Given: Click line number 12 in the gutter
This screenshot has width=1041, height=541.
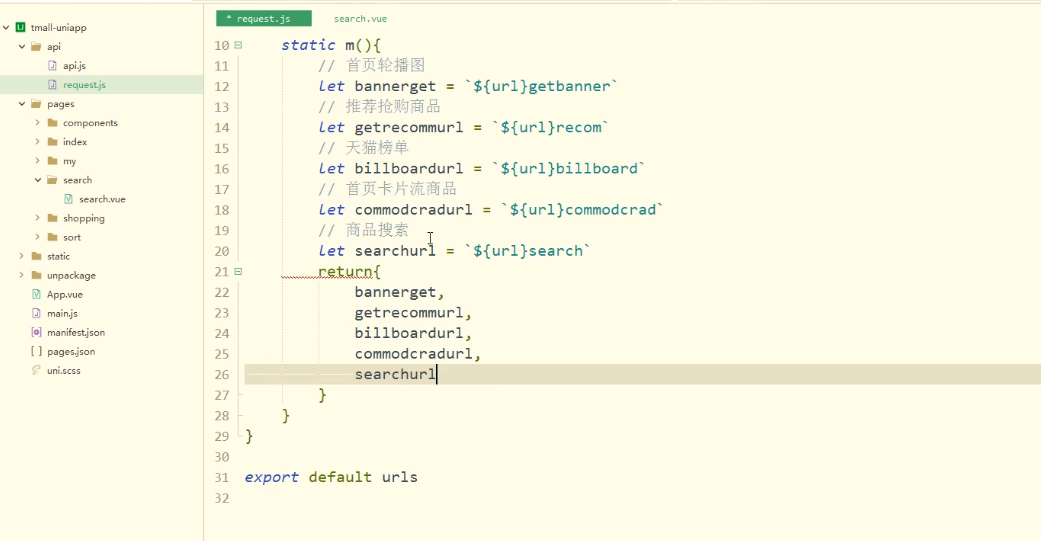Looking at the screenshot, I should [x=222, y=86].
